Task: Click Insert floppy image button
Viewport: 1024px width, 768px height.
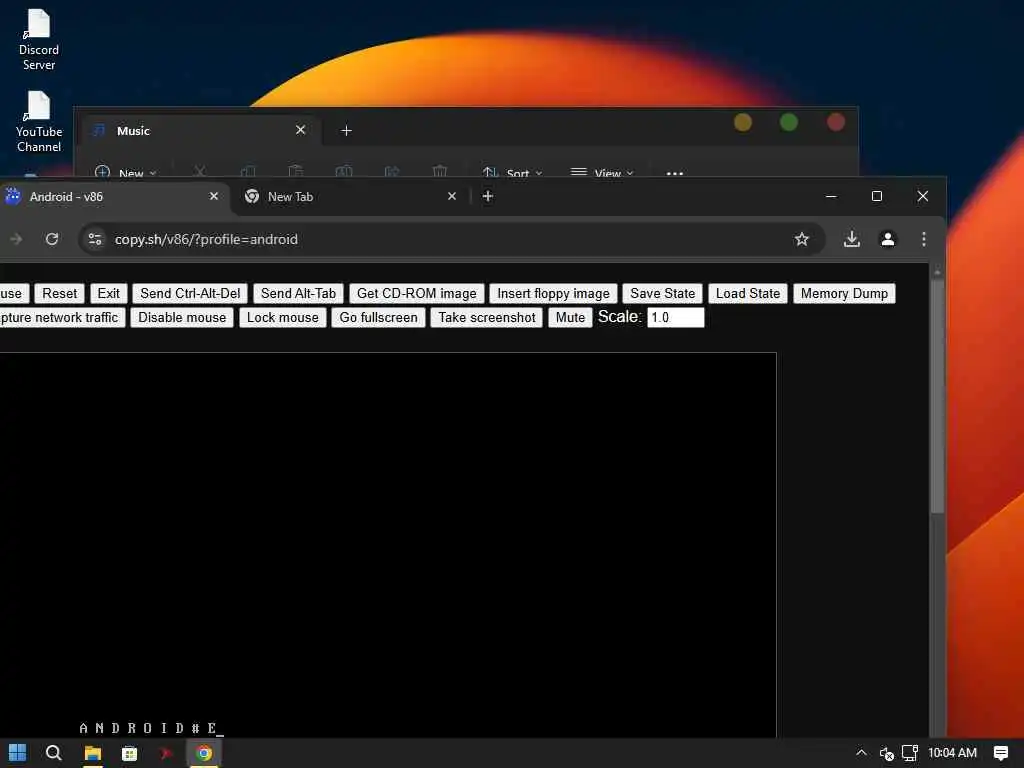Action: (x=553, y=293)
